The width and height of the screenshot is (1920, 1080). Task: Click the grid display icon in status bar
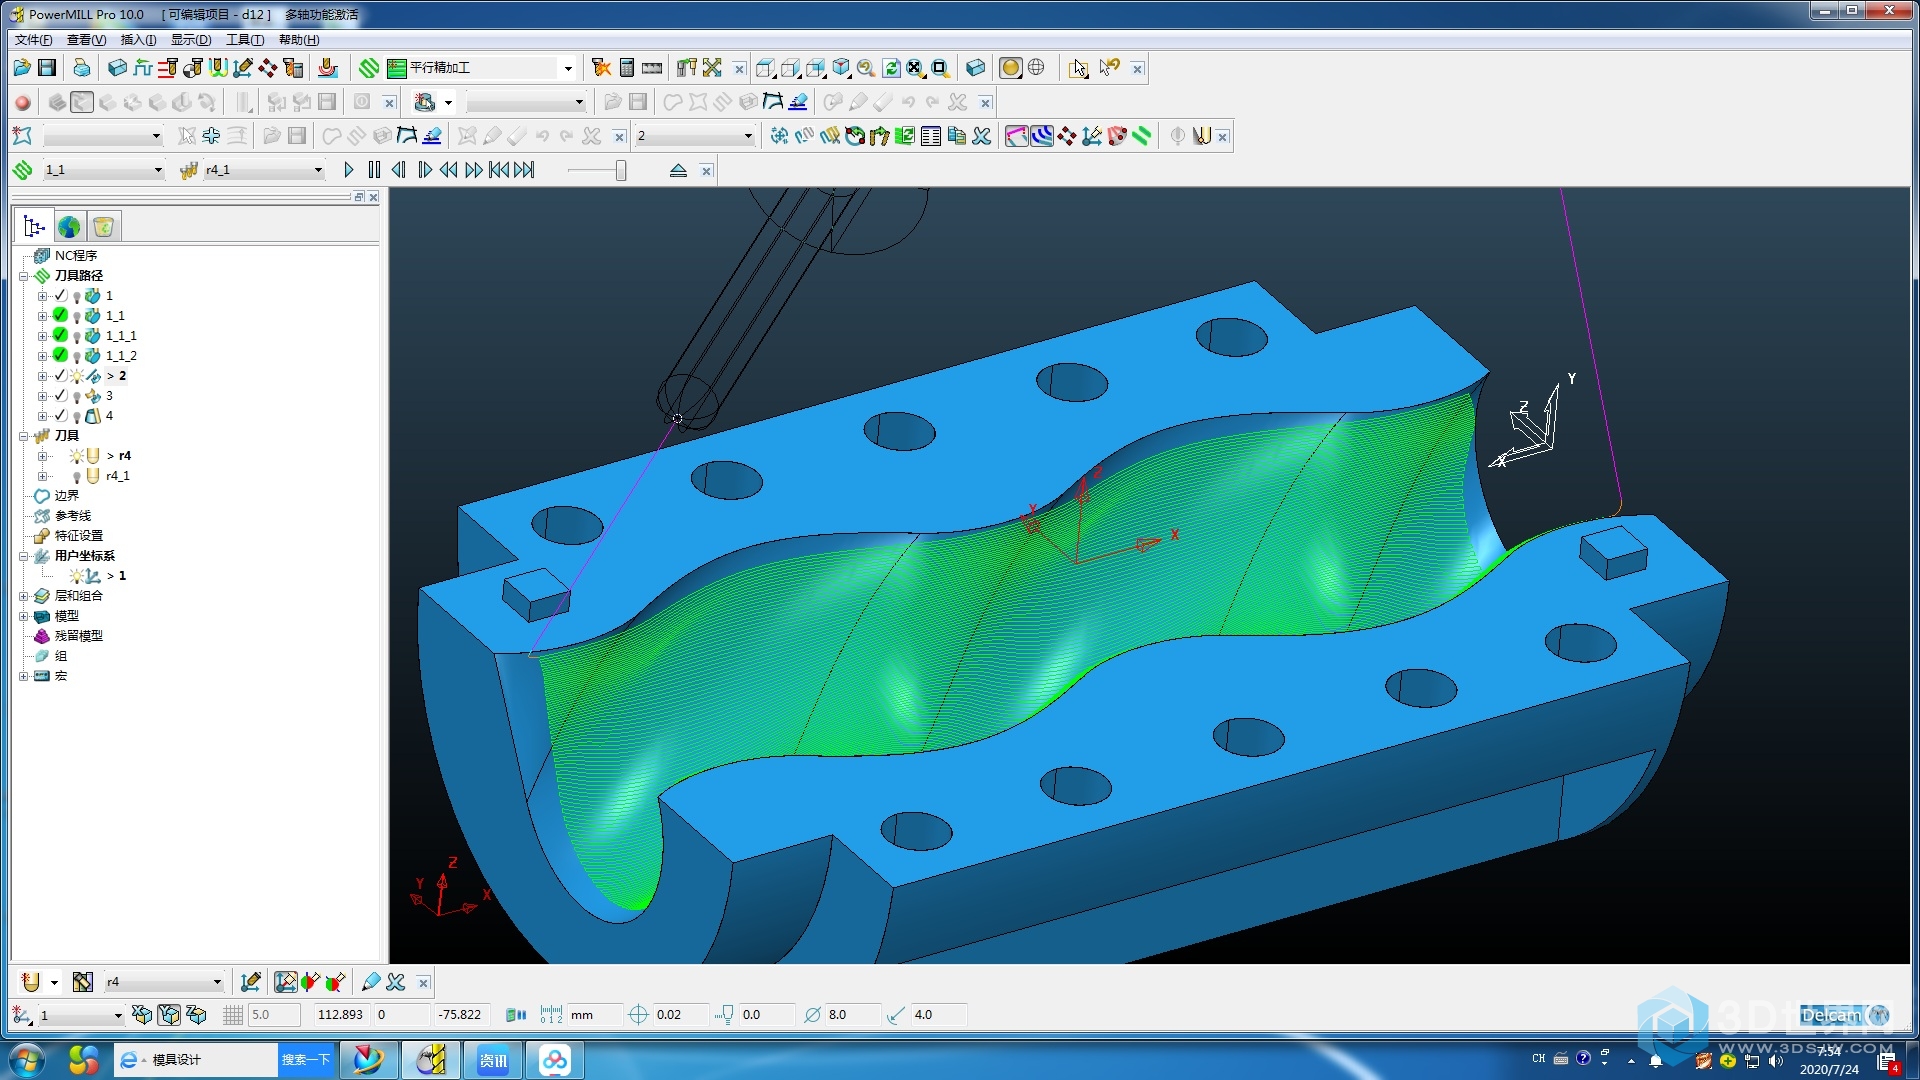coord(233,1015)
